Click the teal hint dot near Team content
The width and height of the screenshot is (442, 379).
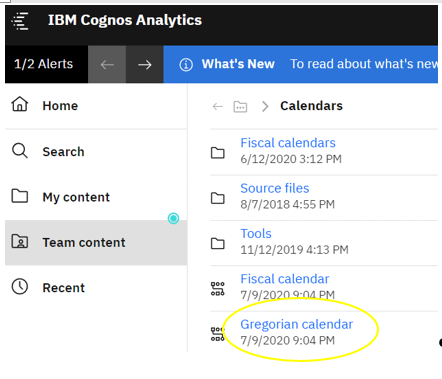[173, 218]
